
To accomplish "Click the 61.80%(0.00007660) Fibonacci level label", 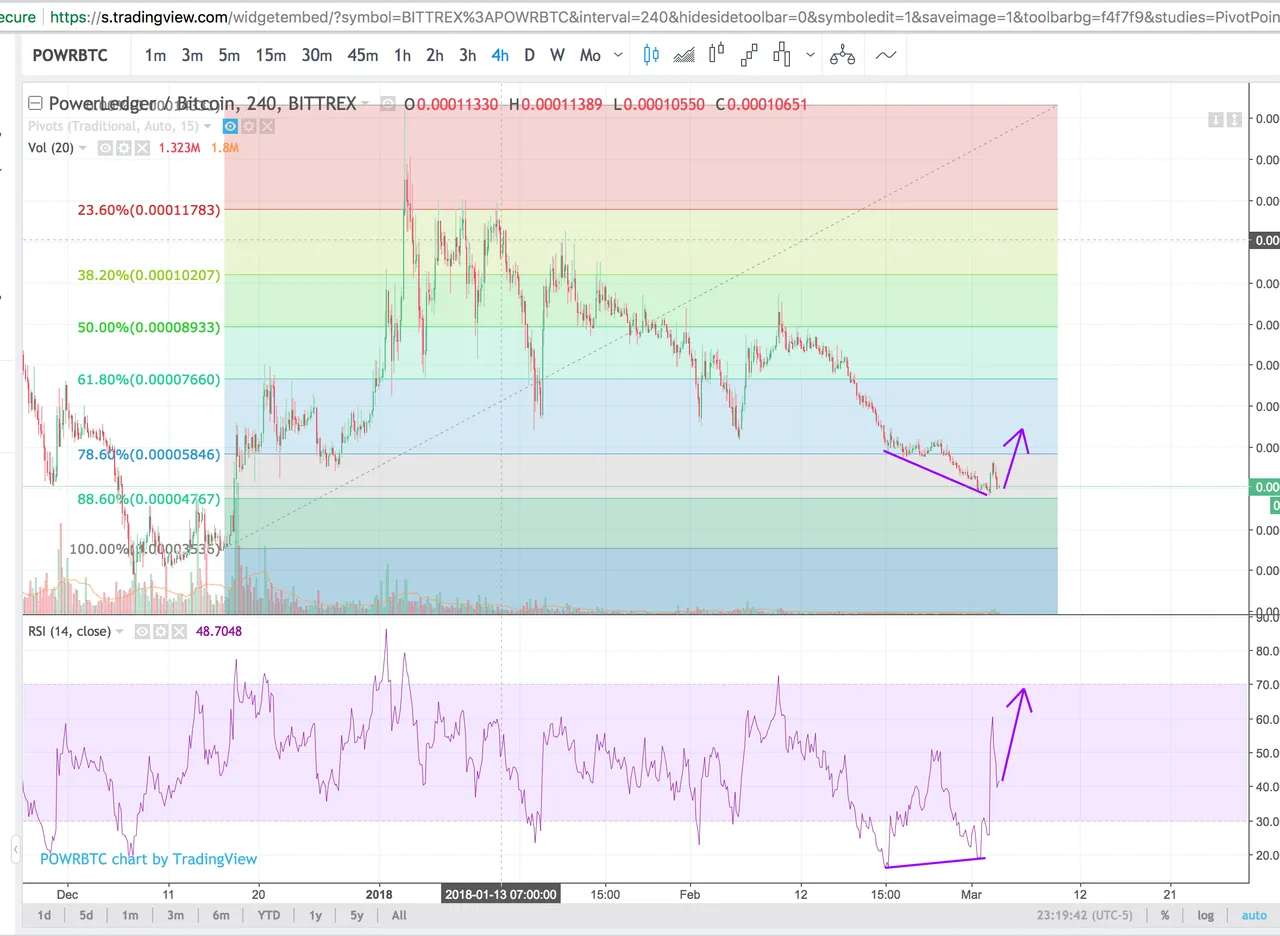I will click(147, 379).
